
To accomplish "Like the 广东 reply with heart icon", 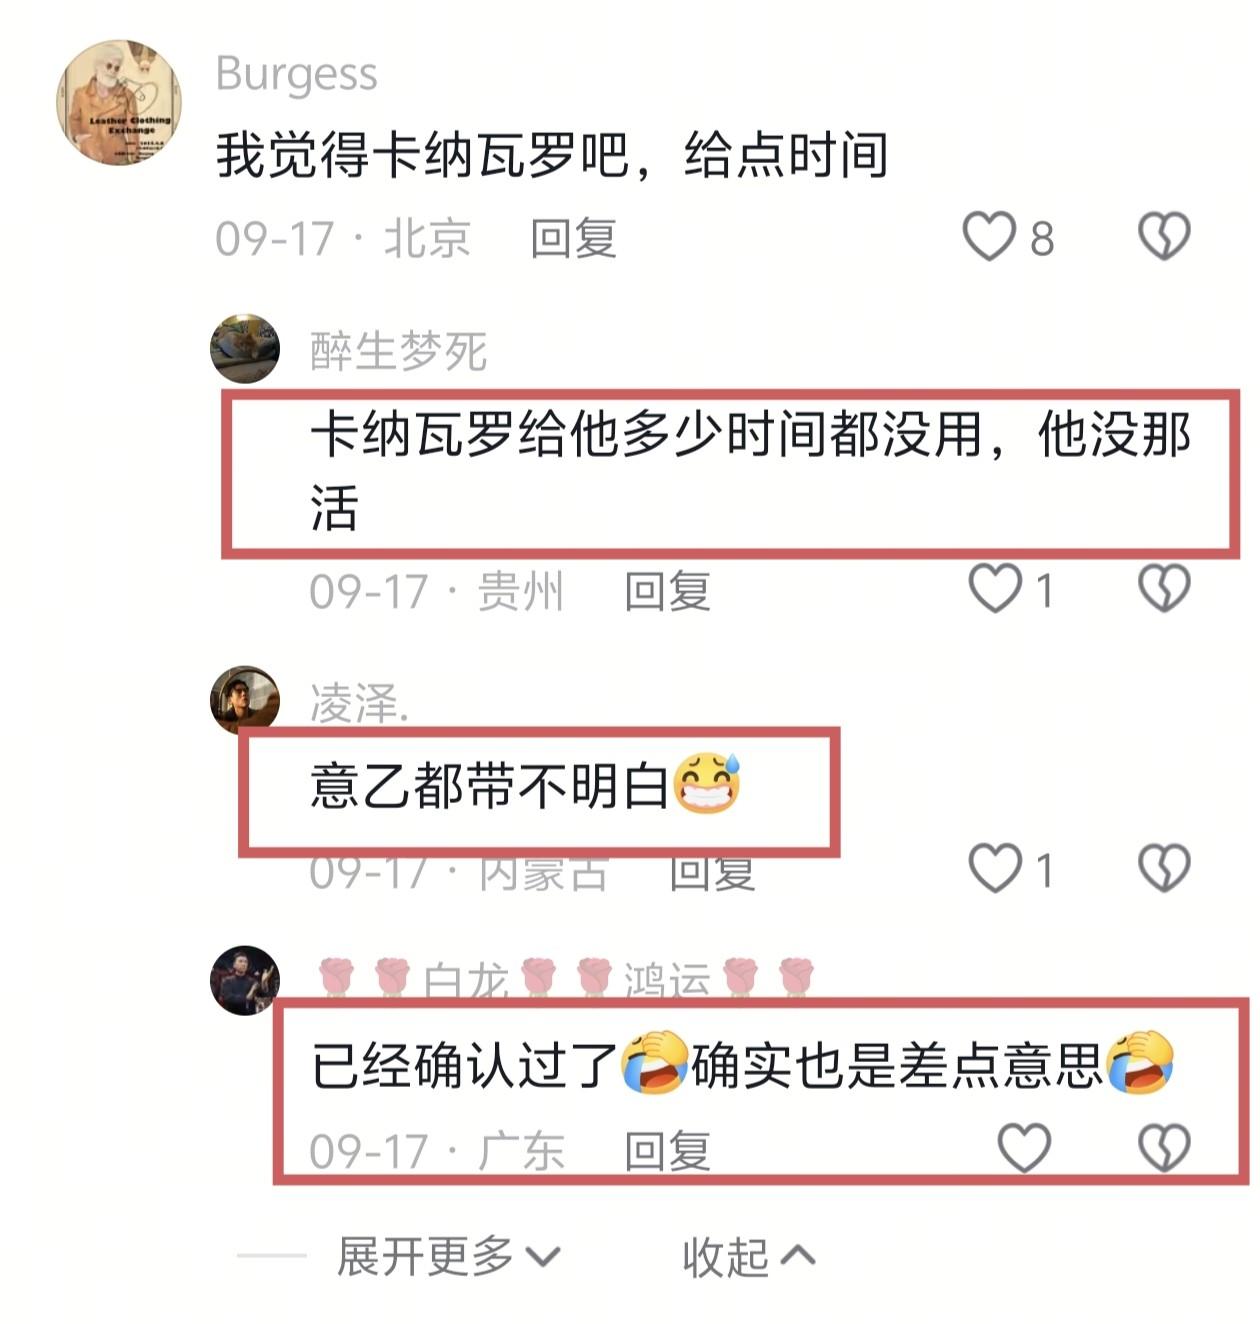I will click(x=1025, y=1148).
